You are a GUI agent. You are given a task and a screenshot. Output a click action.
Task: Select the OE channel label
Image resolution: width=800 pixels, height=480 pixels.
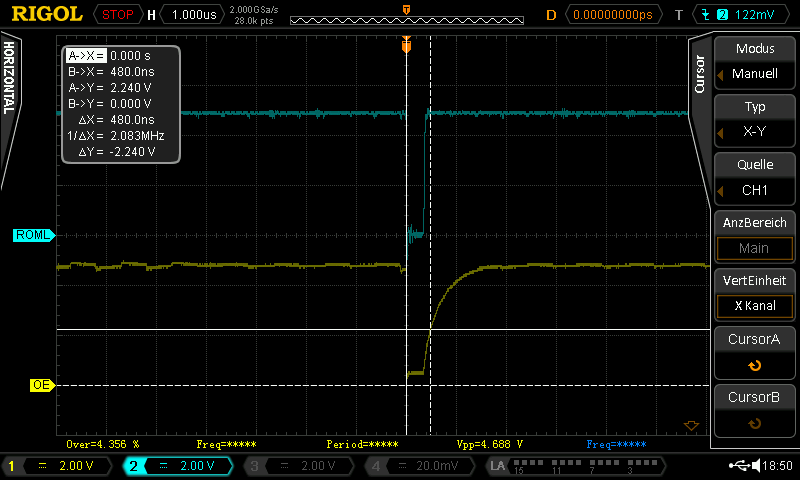point(42,385)
